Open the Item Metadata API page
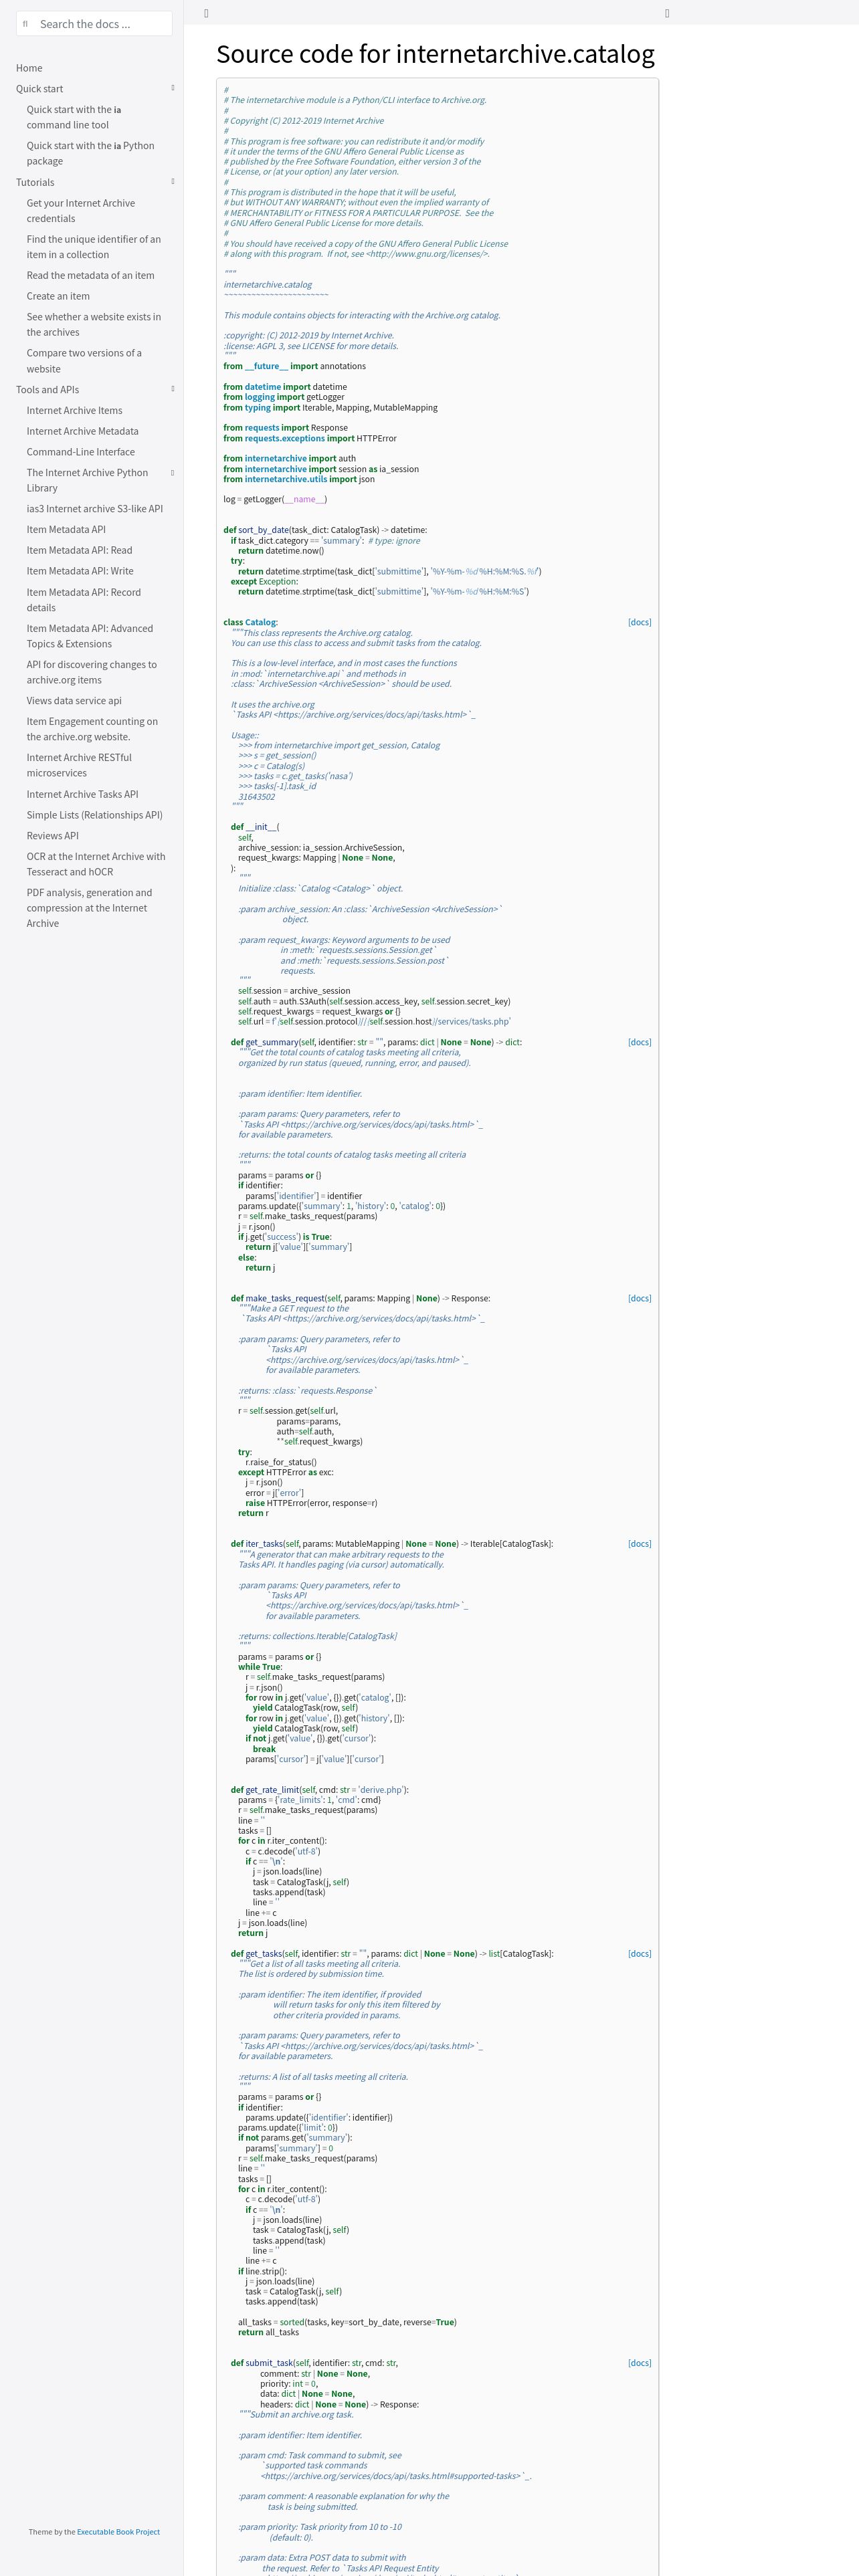This screenshot has height=2576, width=859. (66, 530)
